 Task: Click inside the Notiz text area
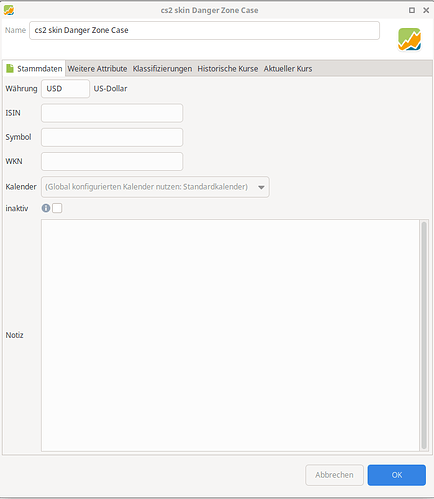pyautogui.click(x=230, y=335)
